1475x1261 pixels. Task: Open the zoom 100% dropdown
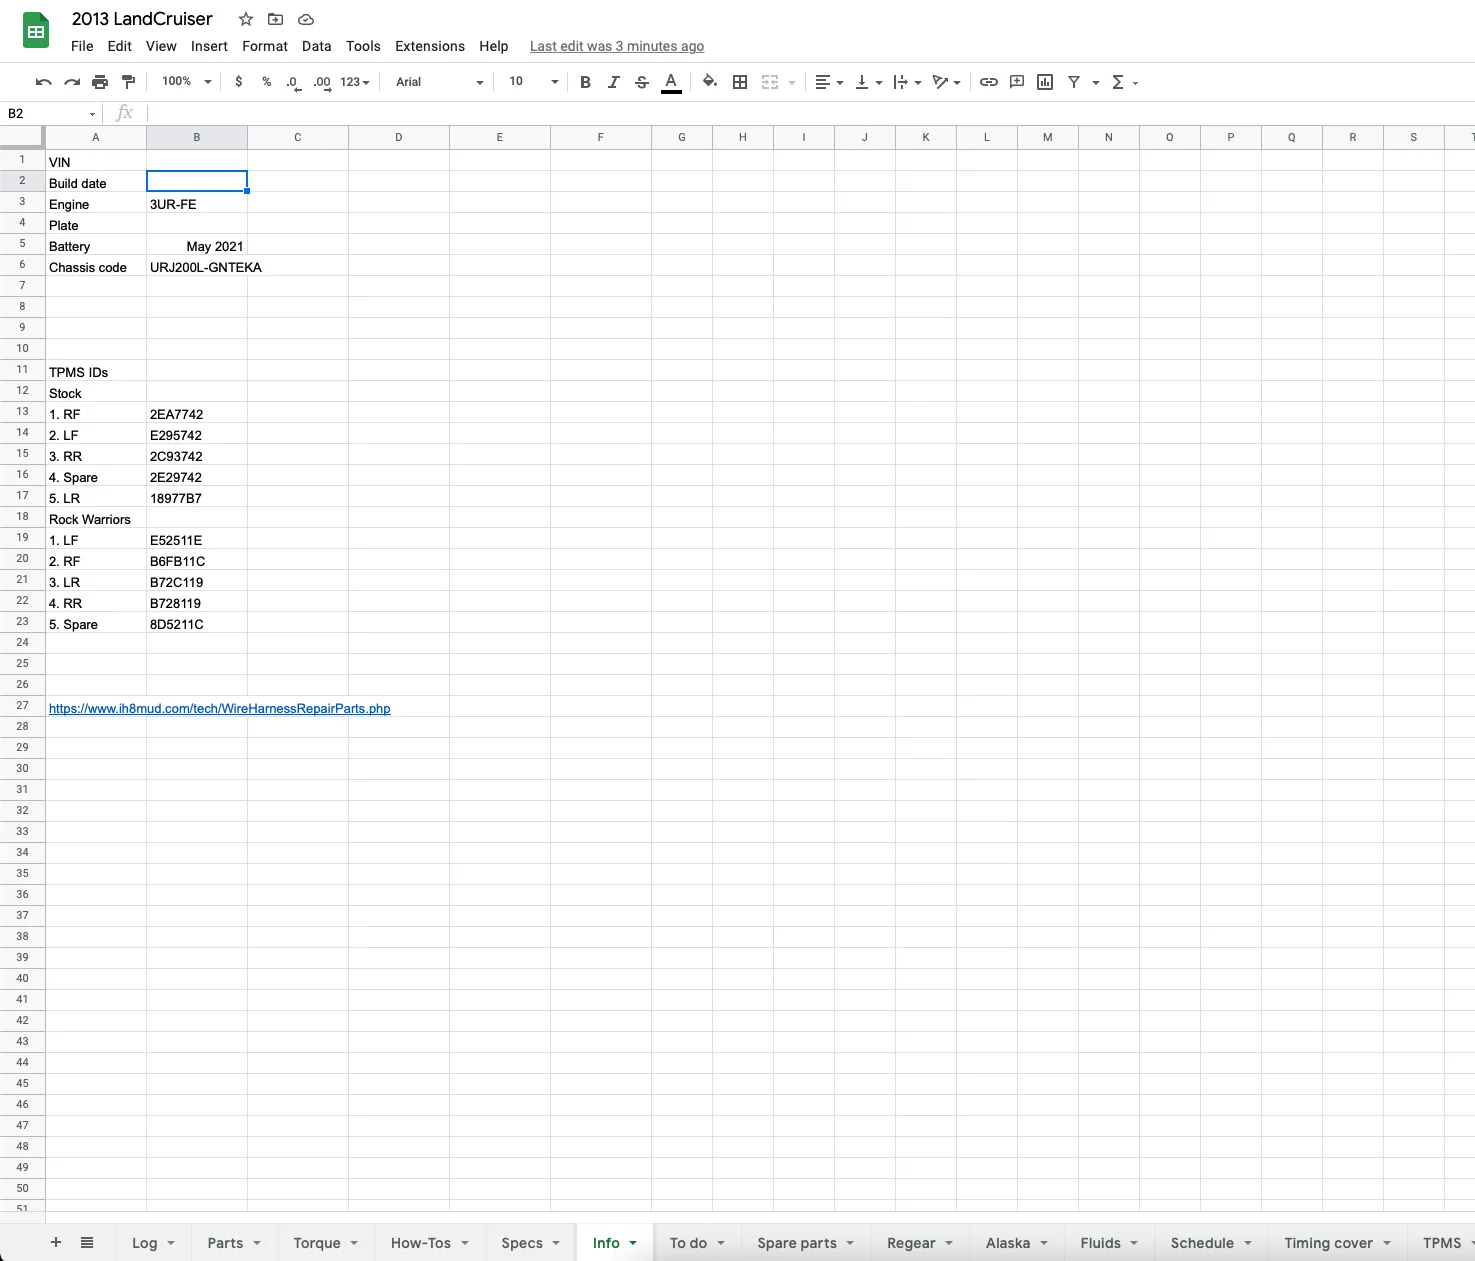(x=187, y=82)
